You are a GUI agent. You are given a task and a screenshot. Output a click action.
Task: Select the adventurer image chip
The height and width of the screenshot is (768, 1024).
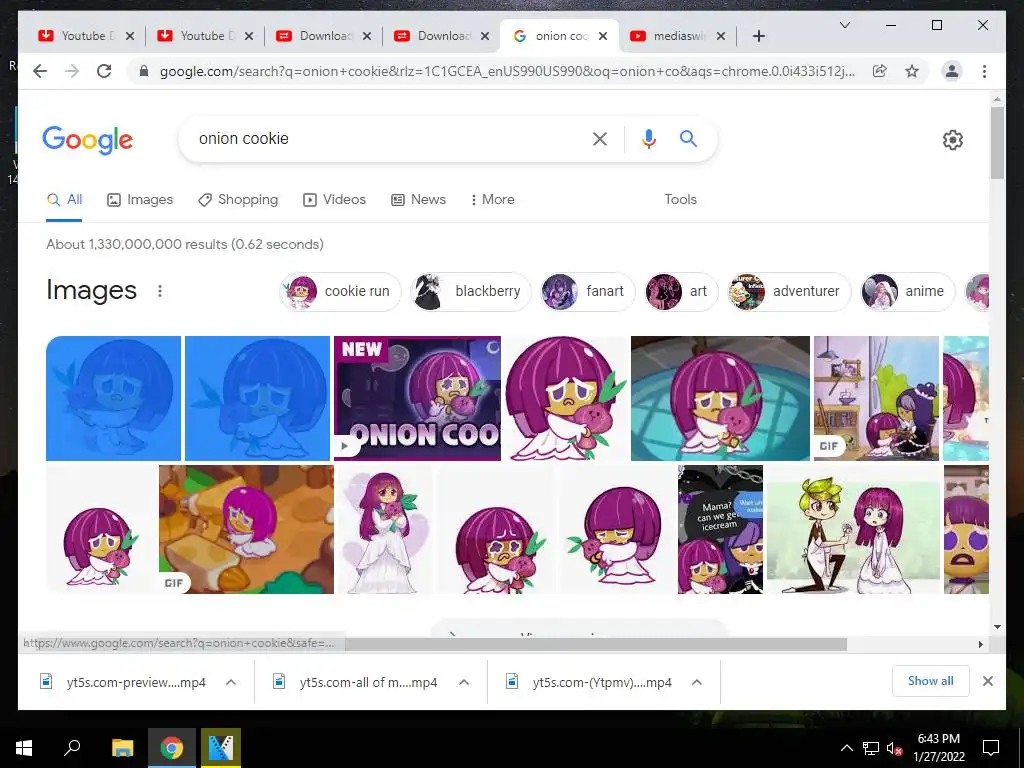point(790,291)
